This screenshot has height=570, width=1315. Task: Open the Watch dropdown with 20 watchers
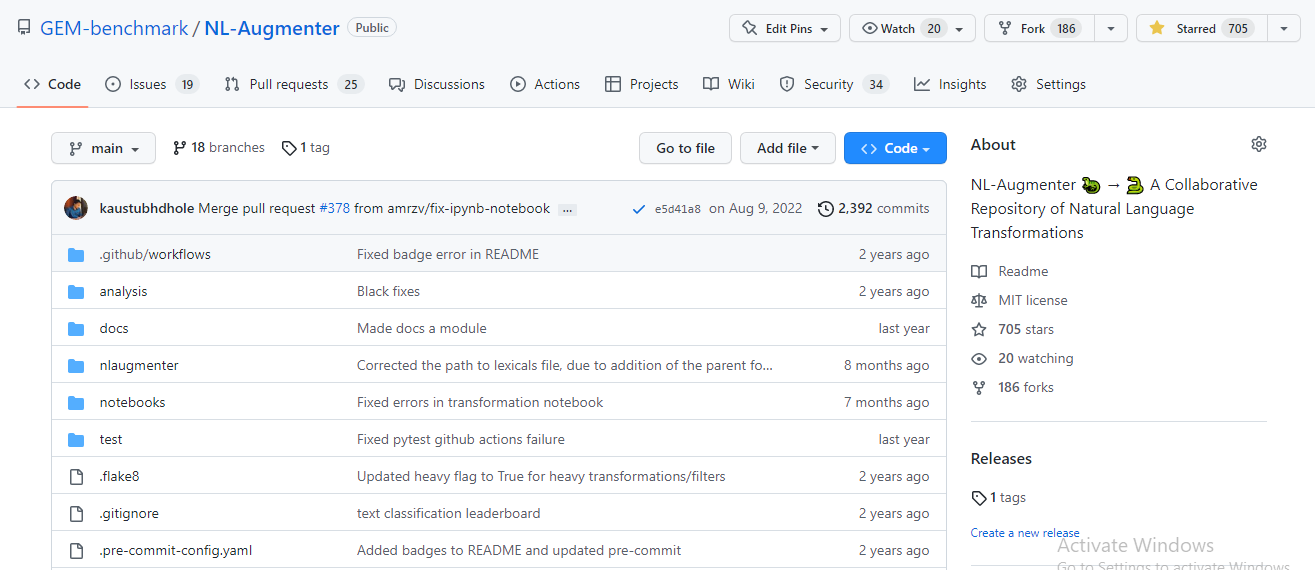point(912,29)
